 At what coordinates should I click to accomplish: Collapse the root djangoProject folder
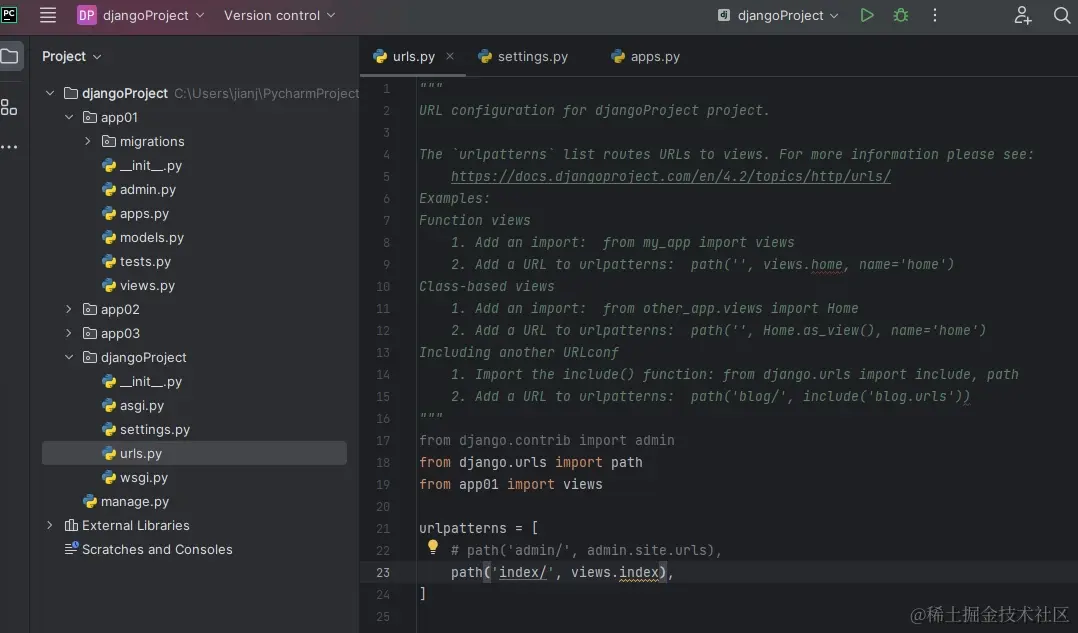pyautogui.click(x=50, y=93)
